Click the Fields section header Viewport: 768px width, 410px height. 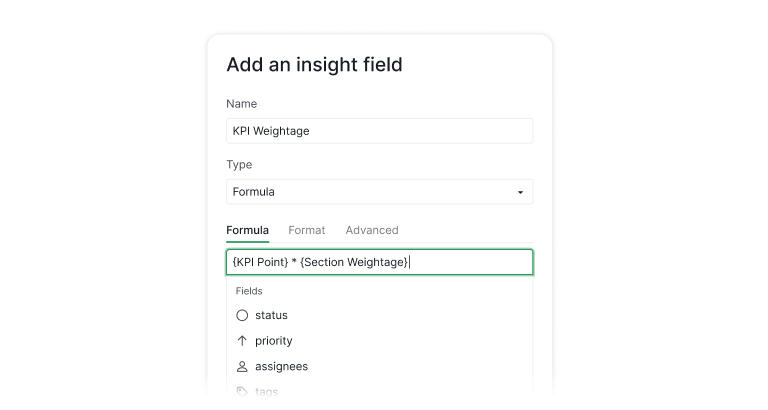[249, 291]
